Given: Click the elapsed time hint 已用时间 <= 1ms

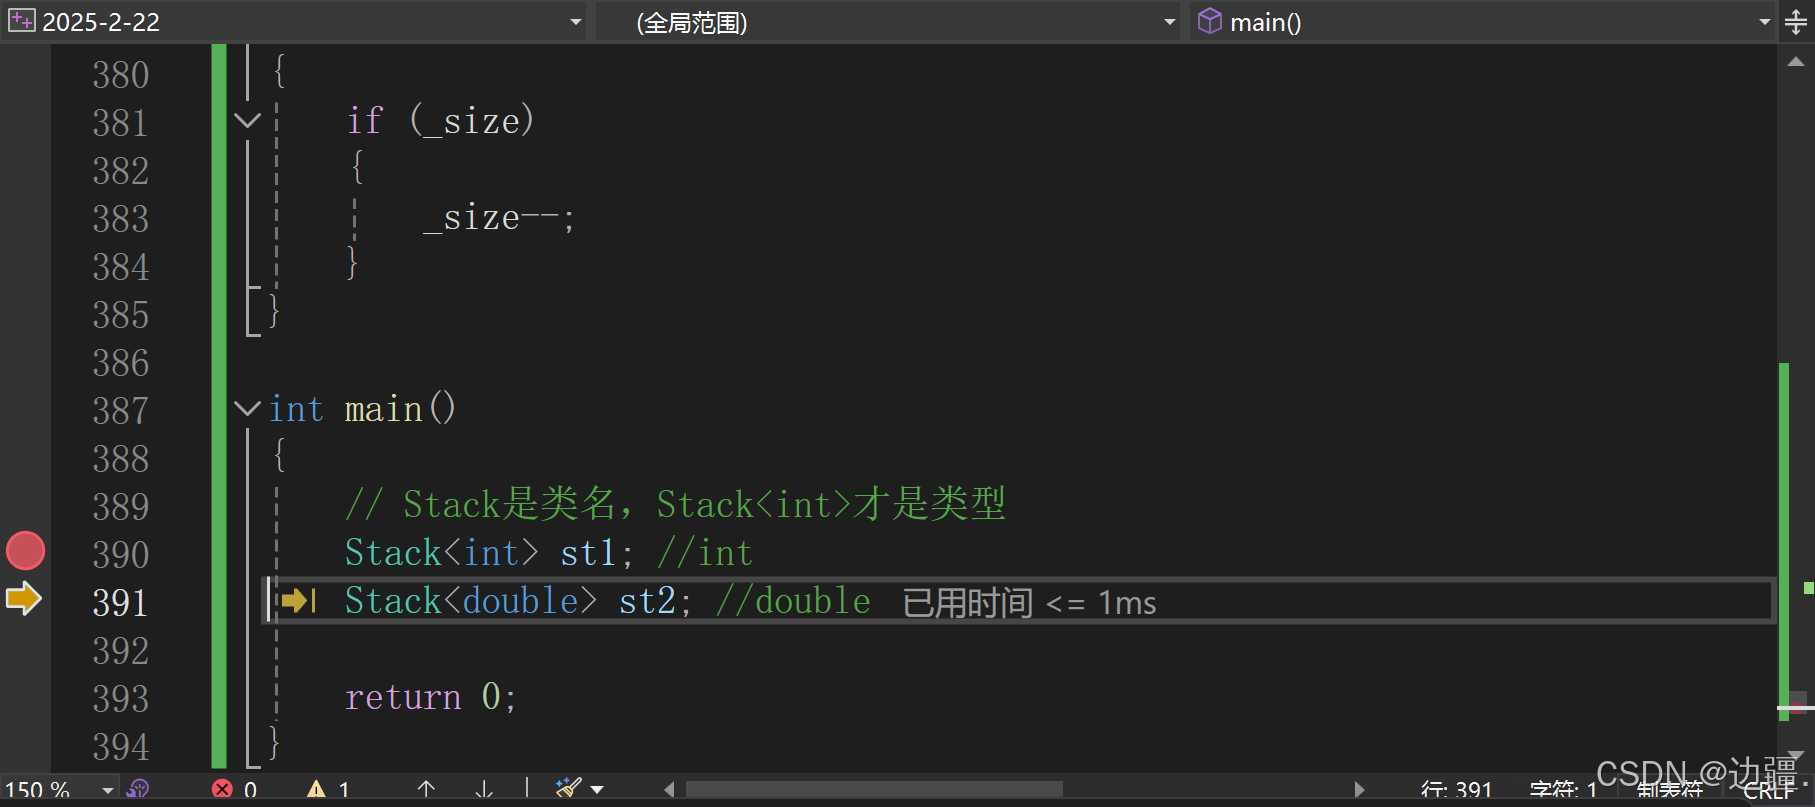Looking at the screenshot, I should [x=1029, y=603].
